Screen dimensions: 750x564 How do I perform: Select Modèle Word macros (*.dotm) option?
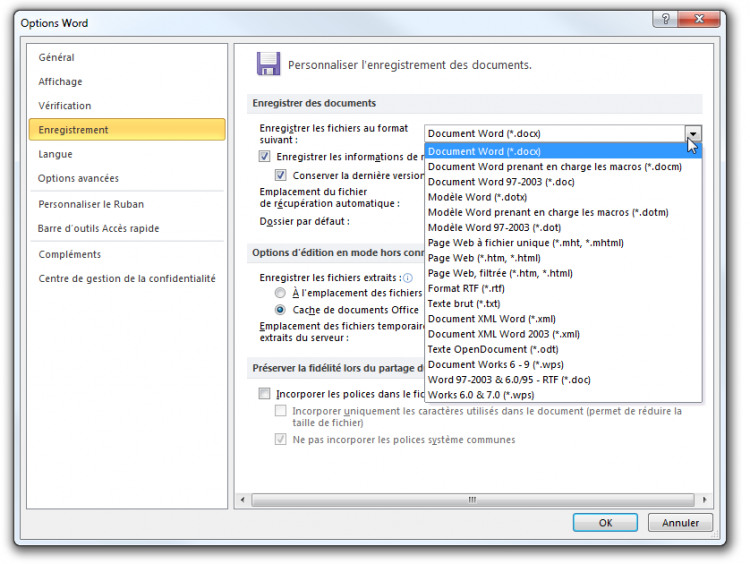(563, 212)
